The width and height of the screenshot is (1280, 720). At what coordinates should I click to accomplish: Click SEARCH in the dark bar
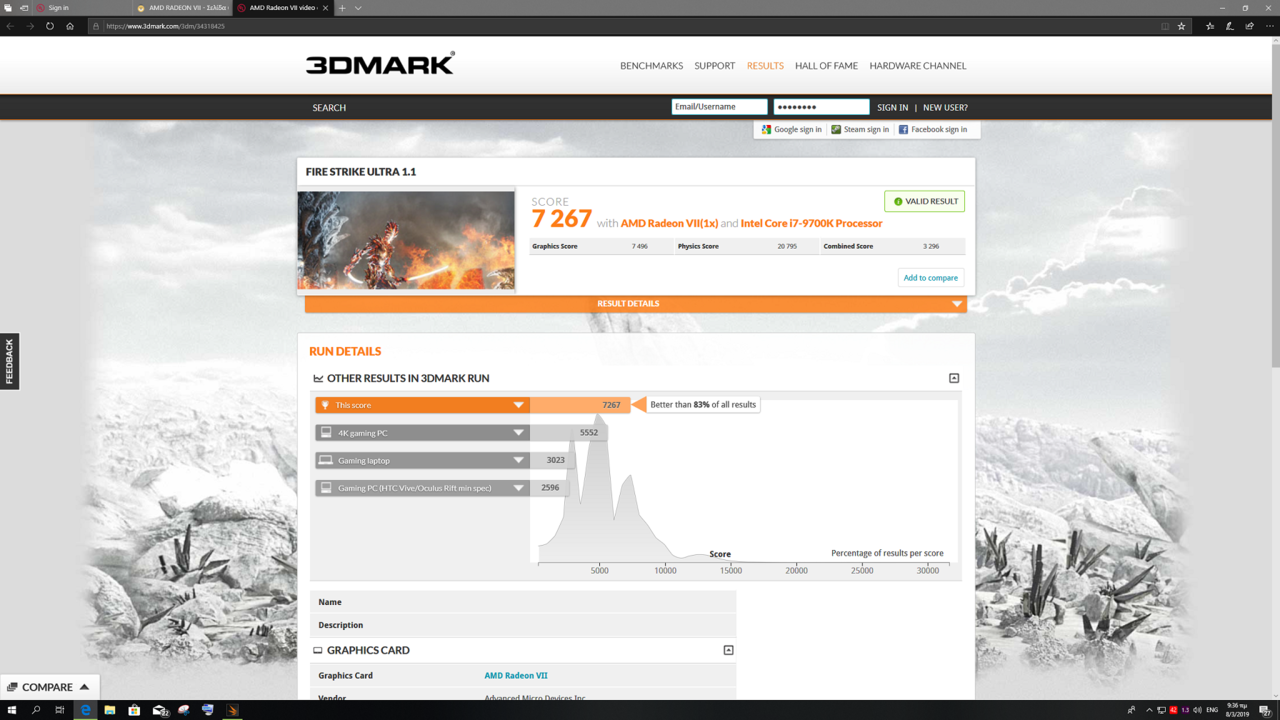tap(329, 107)
